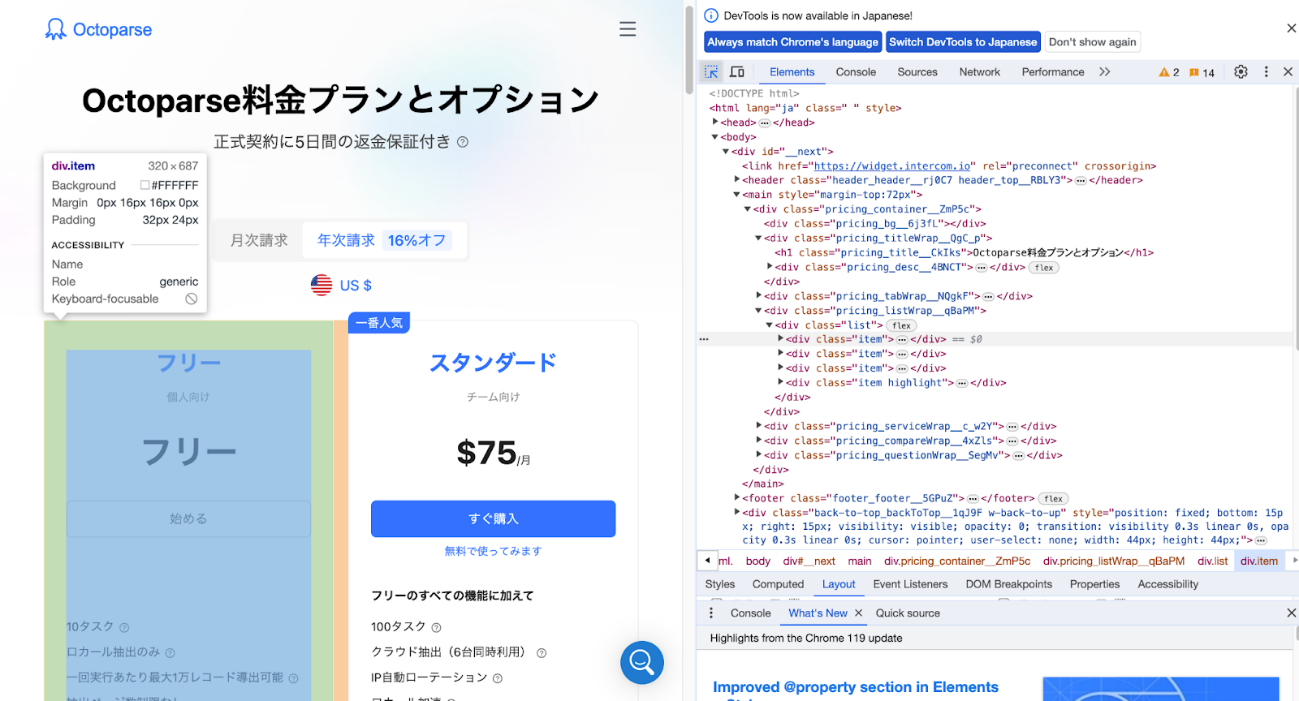
Task: Toggle the device toolbar in DevTools
Action: tap(737, 72)
